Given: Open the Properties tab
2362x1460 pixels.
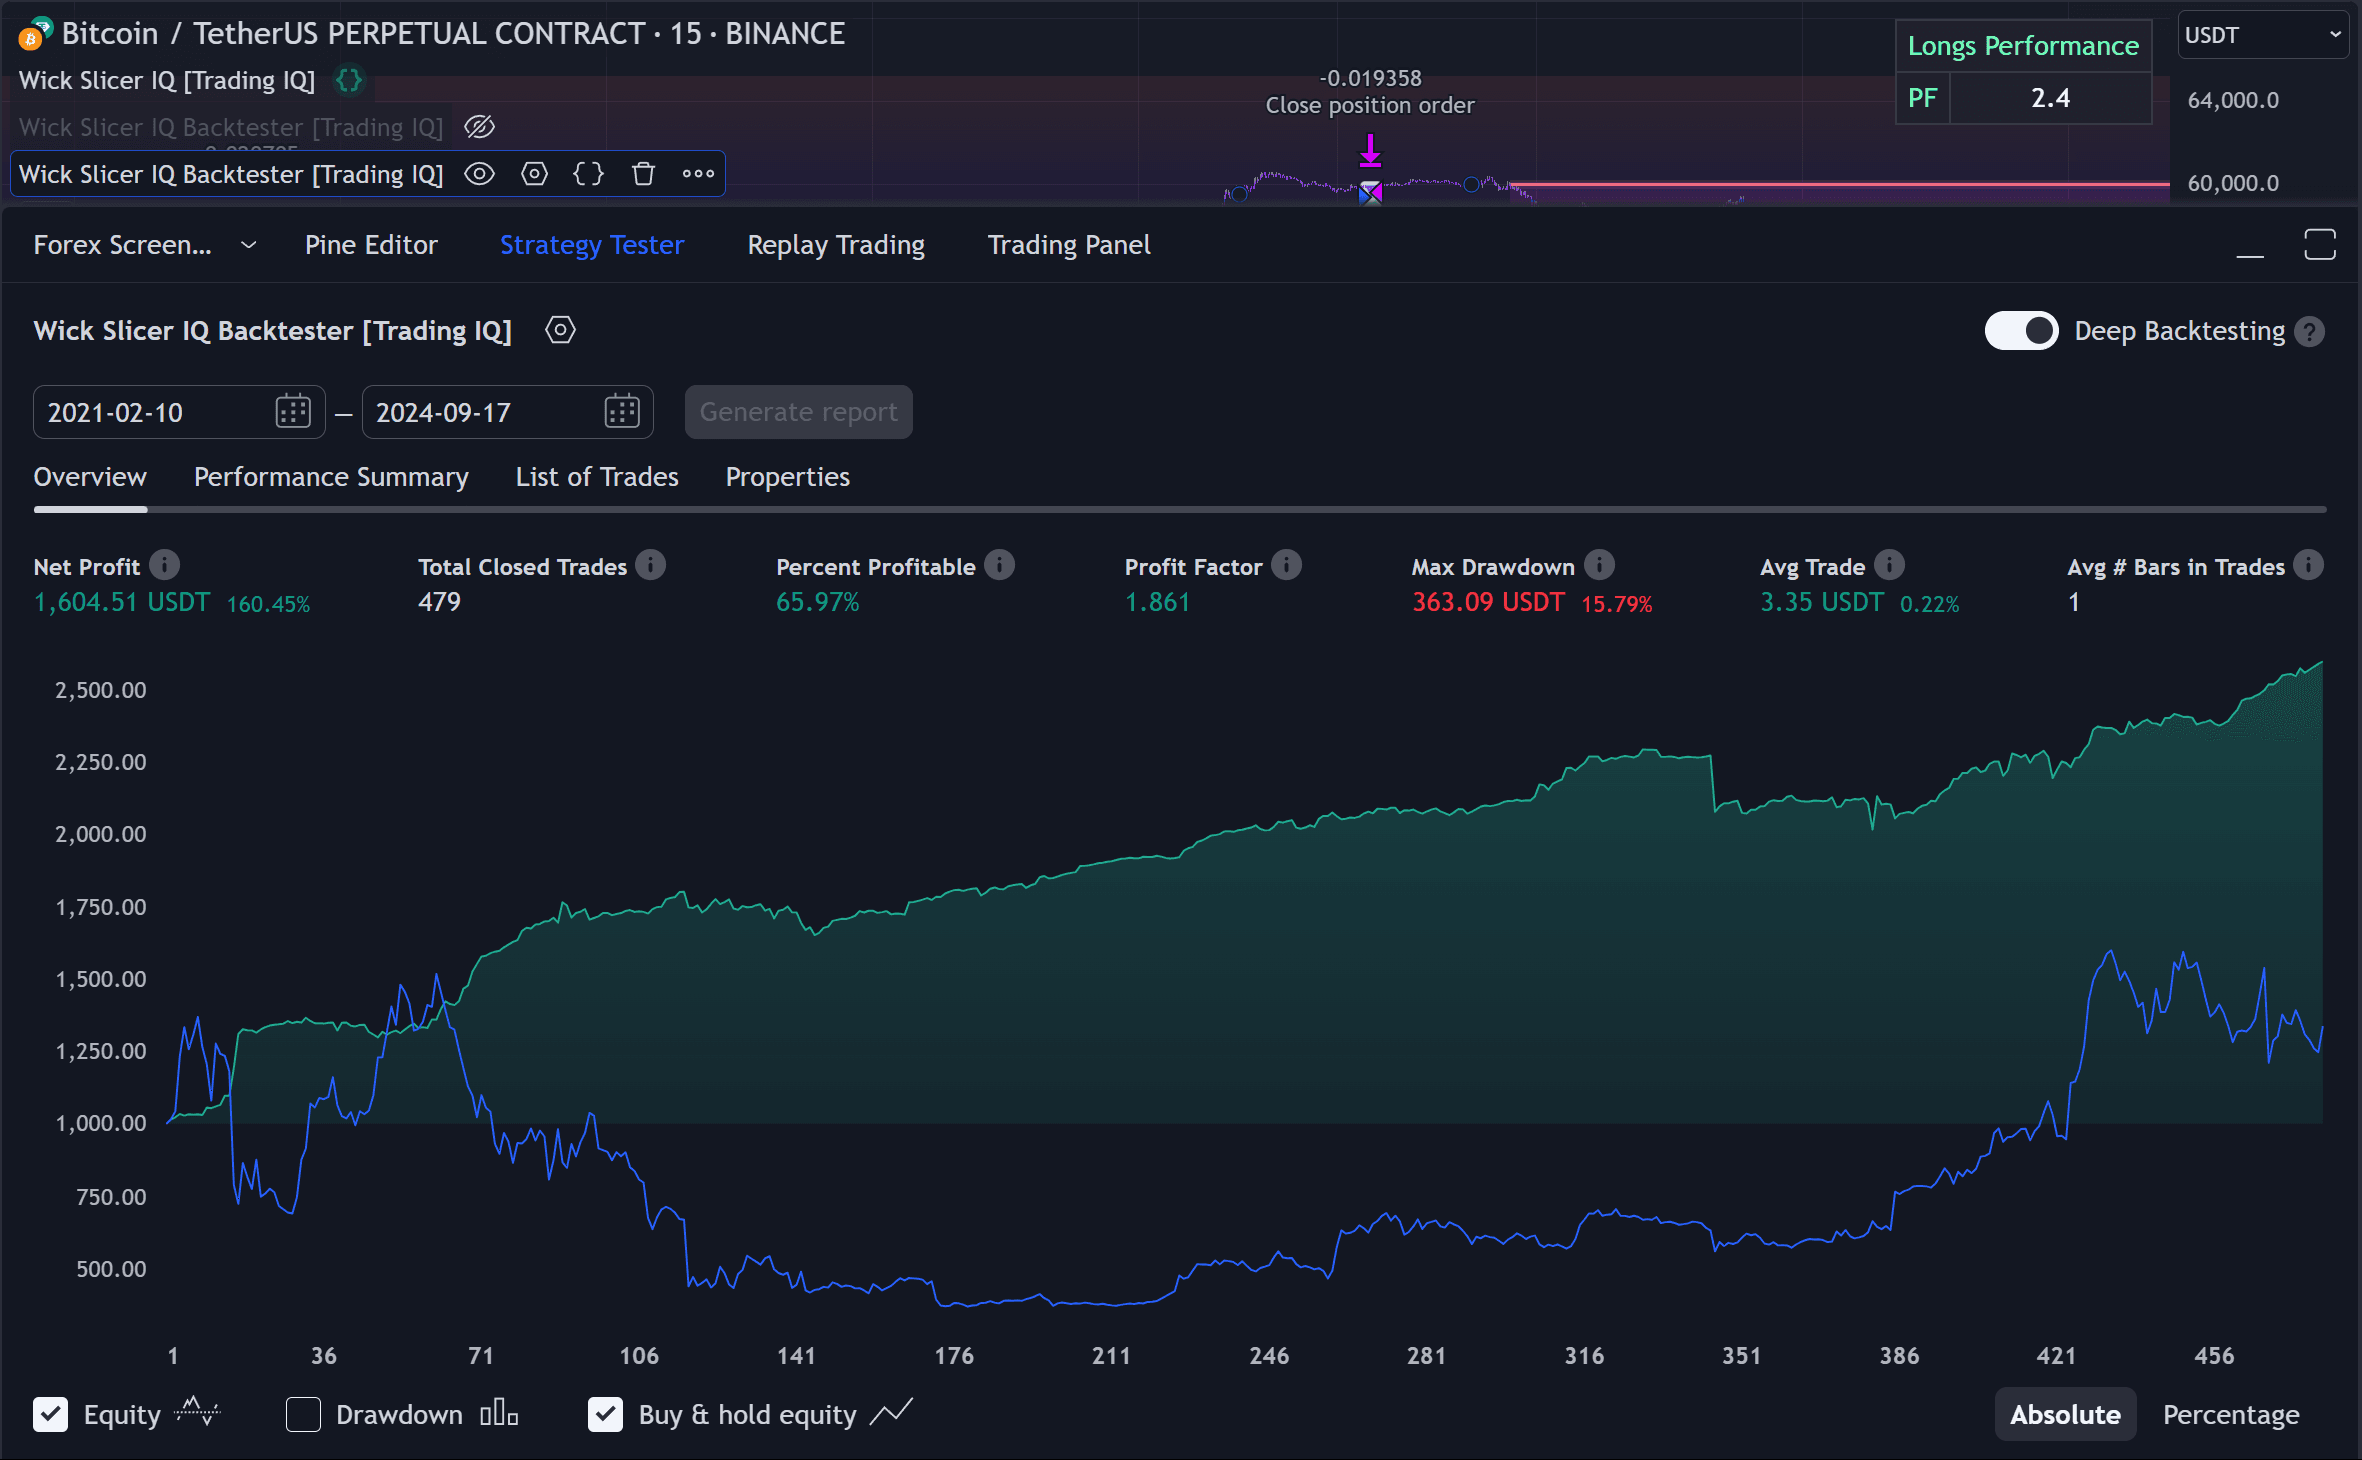Looking at the screenshot, I should (788, 477).
